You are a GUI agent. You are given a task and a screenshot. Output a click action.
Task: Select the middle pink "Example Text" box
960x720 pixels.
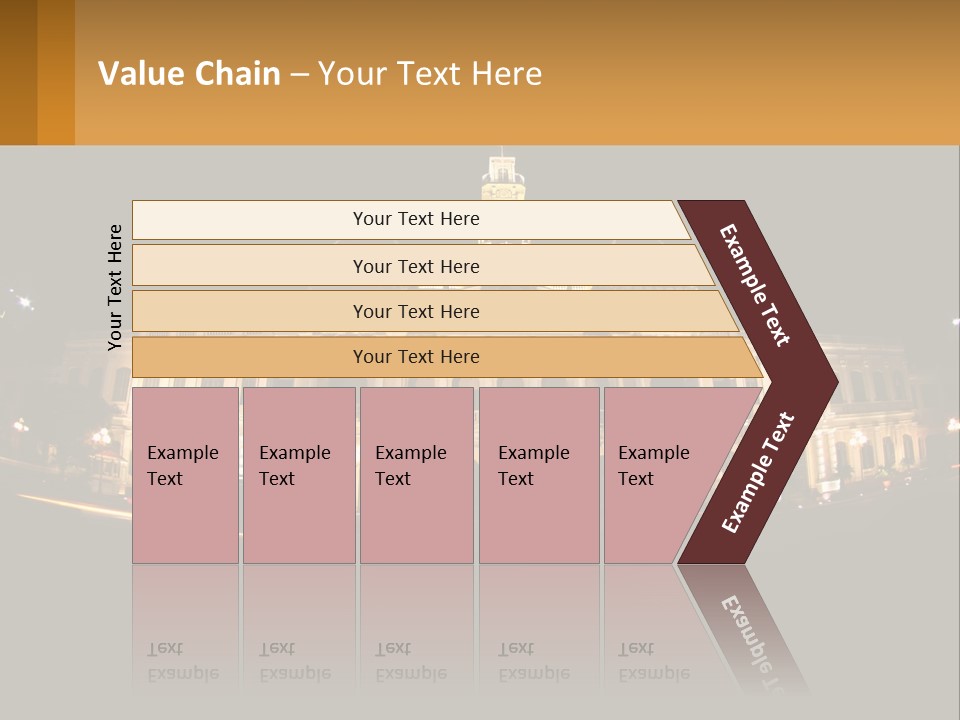pyautogui.click(x=416, y=475)
